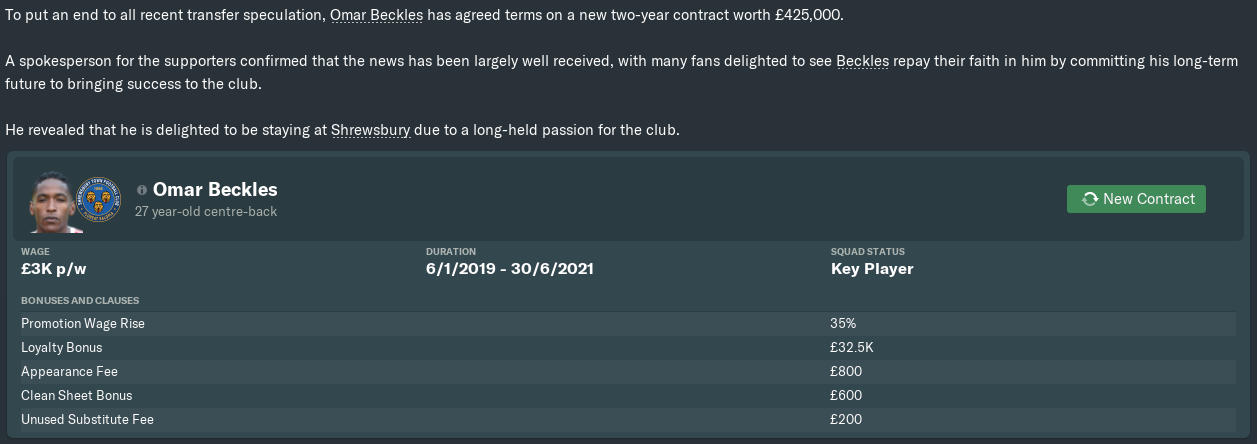Viewport: 1257px width, 444px height.
Task: Open the underlined Shrewsbury club link
Action: 370,131
